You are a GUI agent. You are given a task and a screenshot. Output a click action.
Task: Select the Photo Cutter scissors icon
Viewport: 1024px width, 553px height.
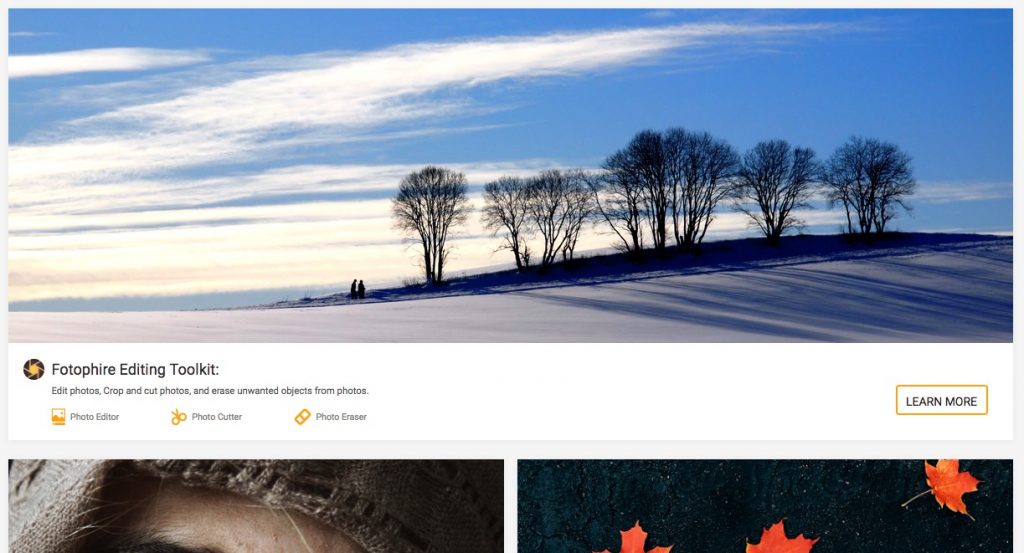(178, 417)
